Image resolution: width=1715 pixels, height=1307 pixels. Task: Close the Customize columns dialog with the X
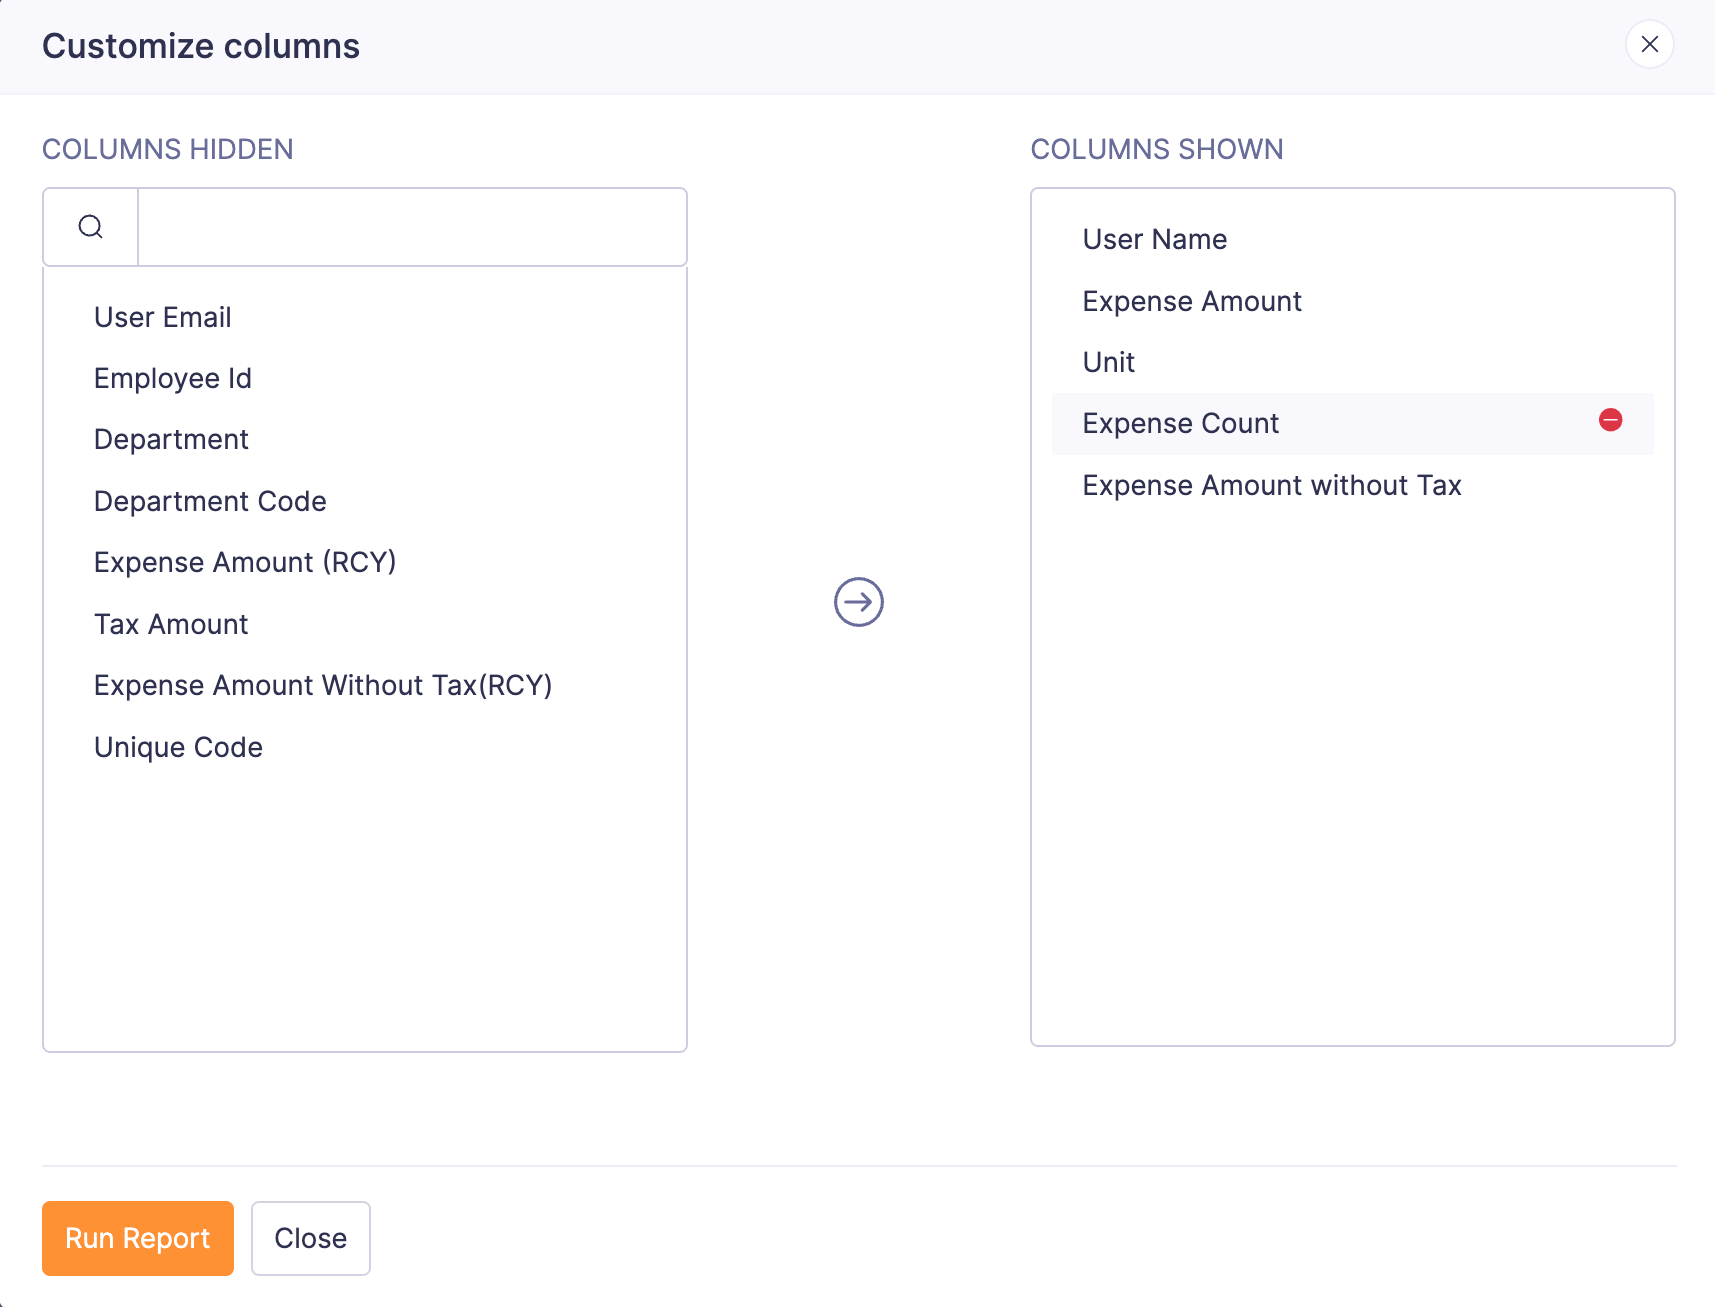coord(1649,44)
